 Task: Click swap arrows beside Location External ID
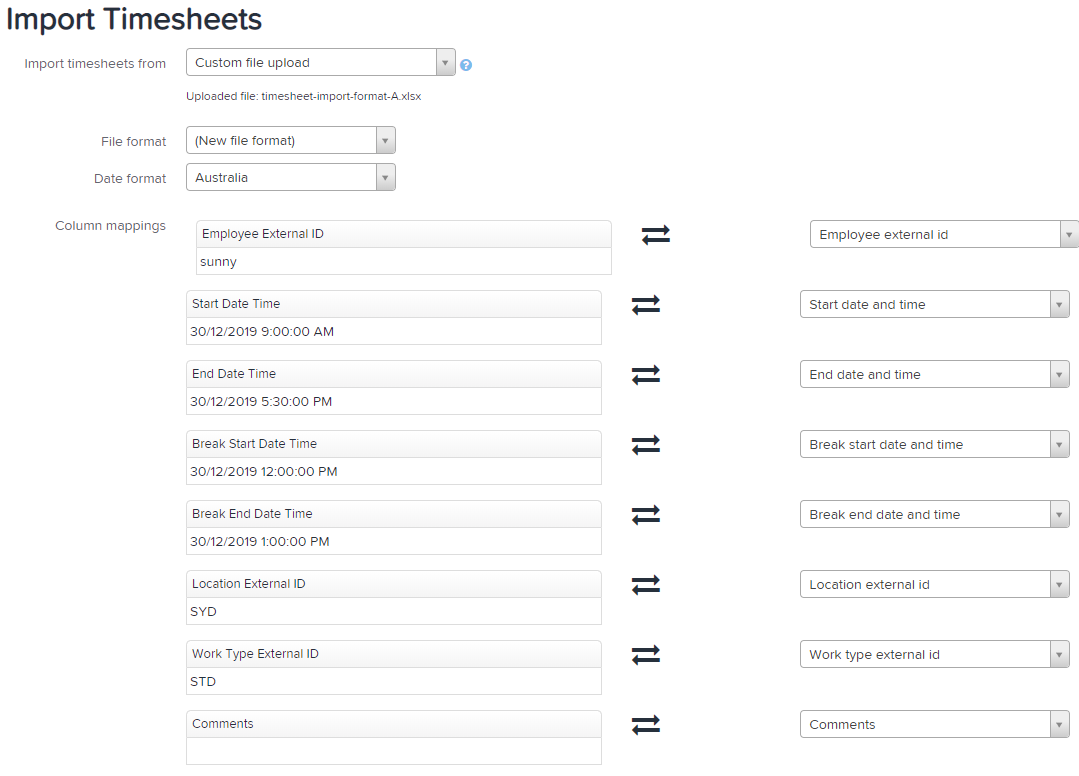(645, 585)
